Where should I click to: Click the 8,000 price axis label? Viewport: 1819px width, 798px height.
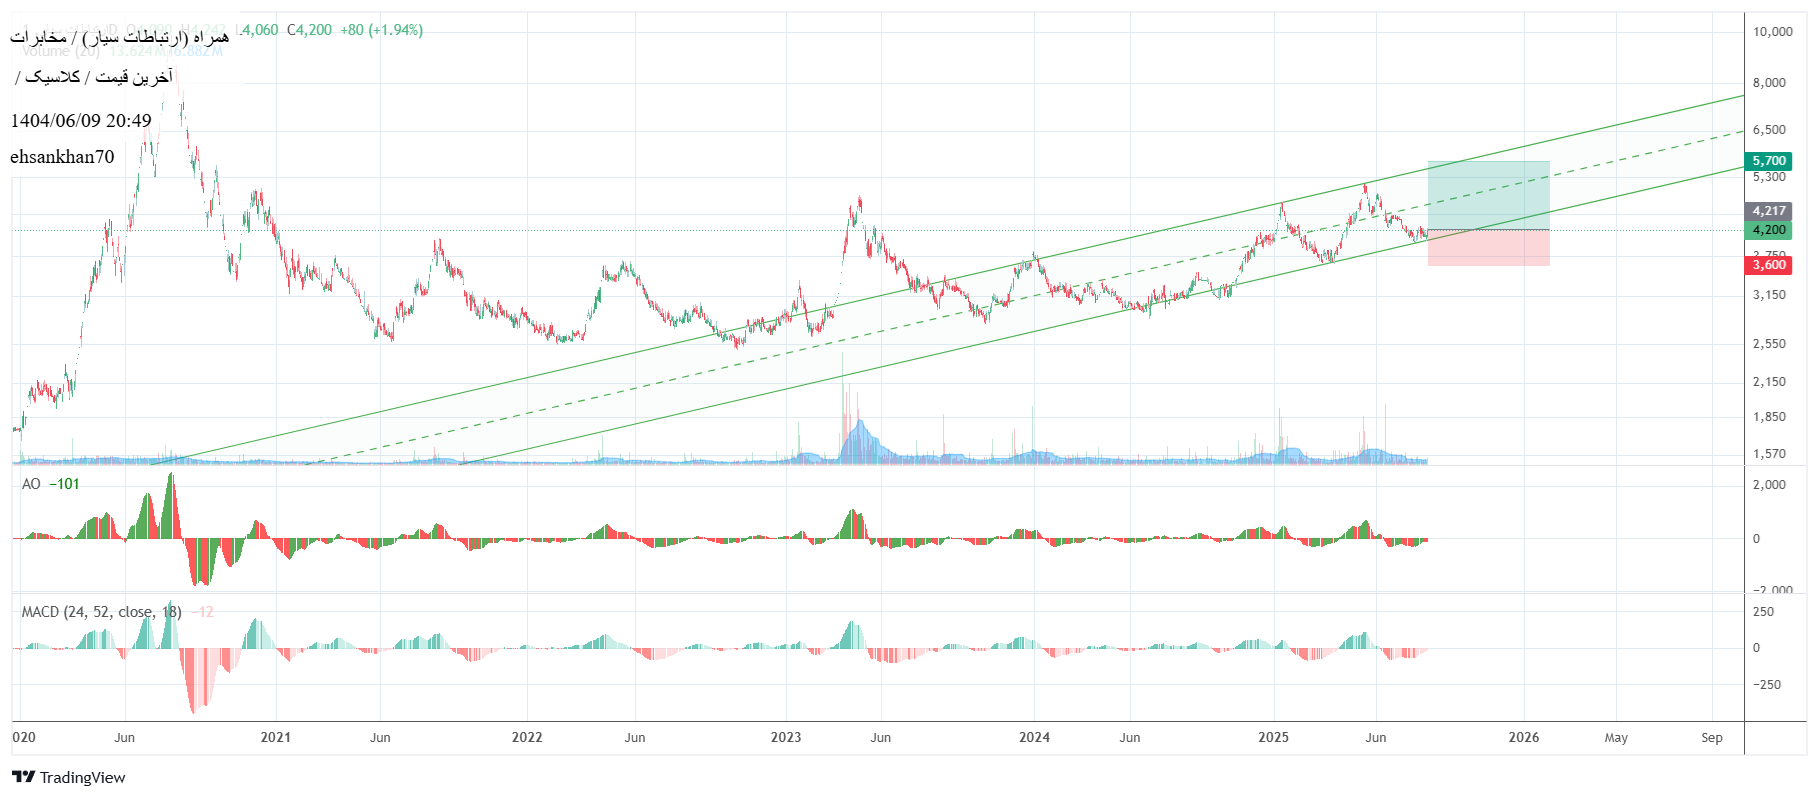point(1769,83)
